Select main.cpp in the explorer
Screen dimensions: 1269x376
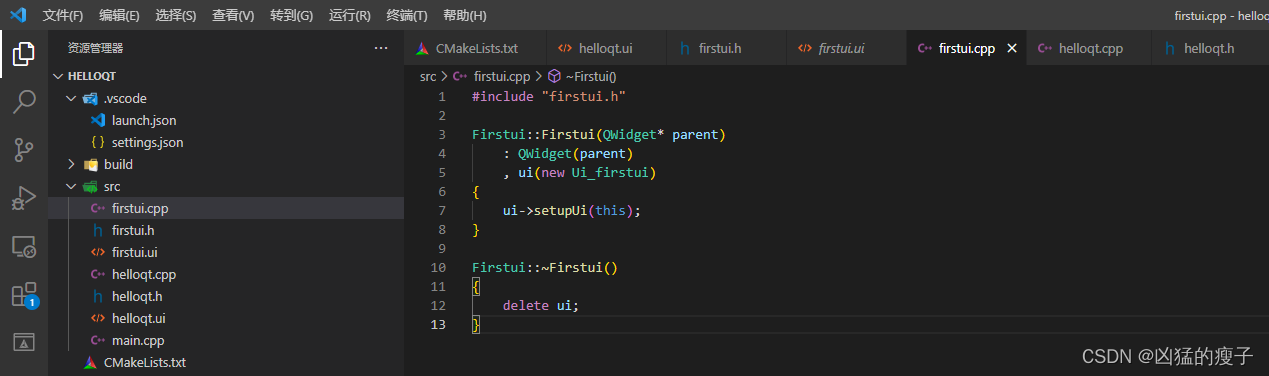point(138,340)
